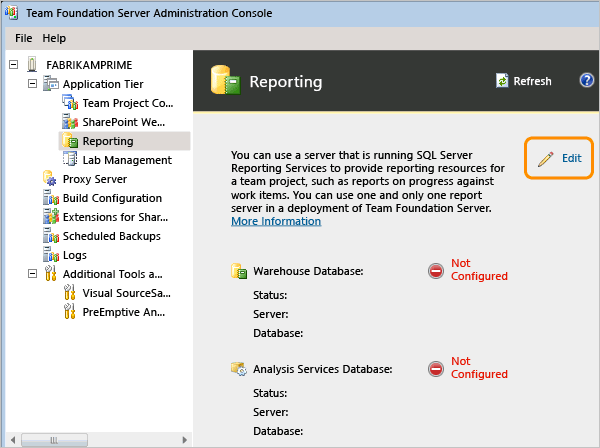Click the pencil Edit icon
600x448 pixels.
pyautogui.click(x=545, y=159)
